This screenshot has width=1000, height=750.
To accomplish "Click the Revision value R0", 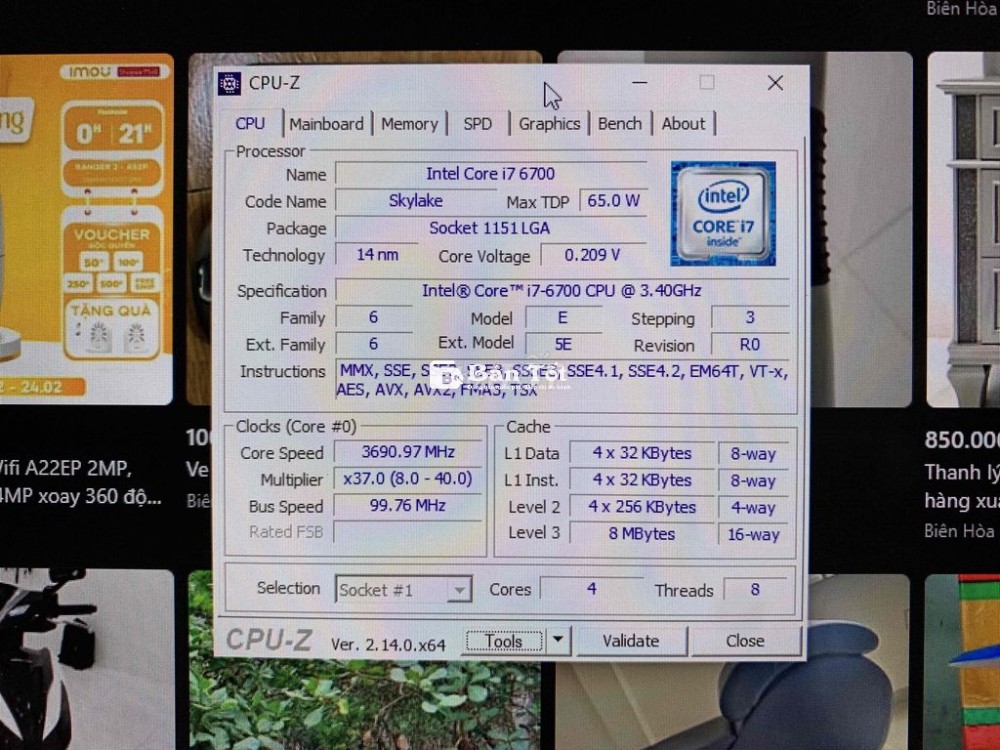I will point(750,345).
